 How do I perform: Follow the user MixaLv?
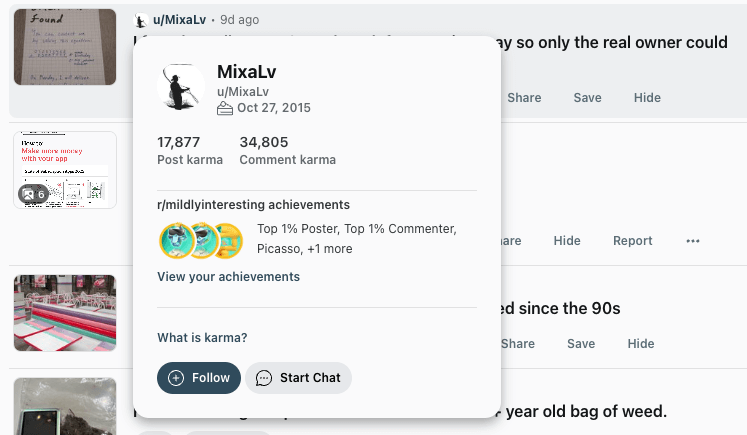coord(199,378)
